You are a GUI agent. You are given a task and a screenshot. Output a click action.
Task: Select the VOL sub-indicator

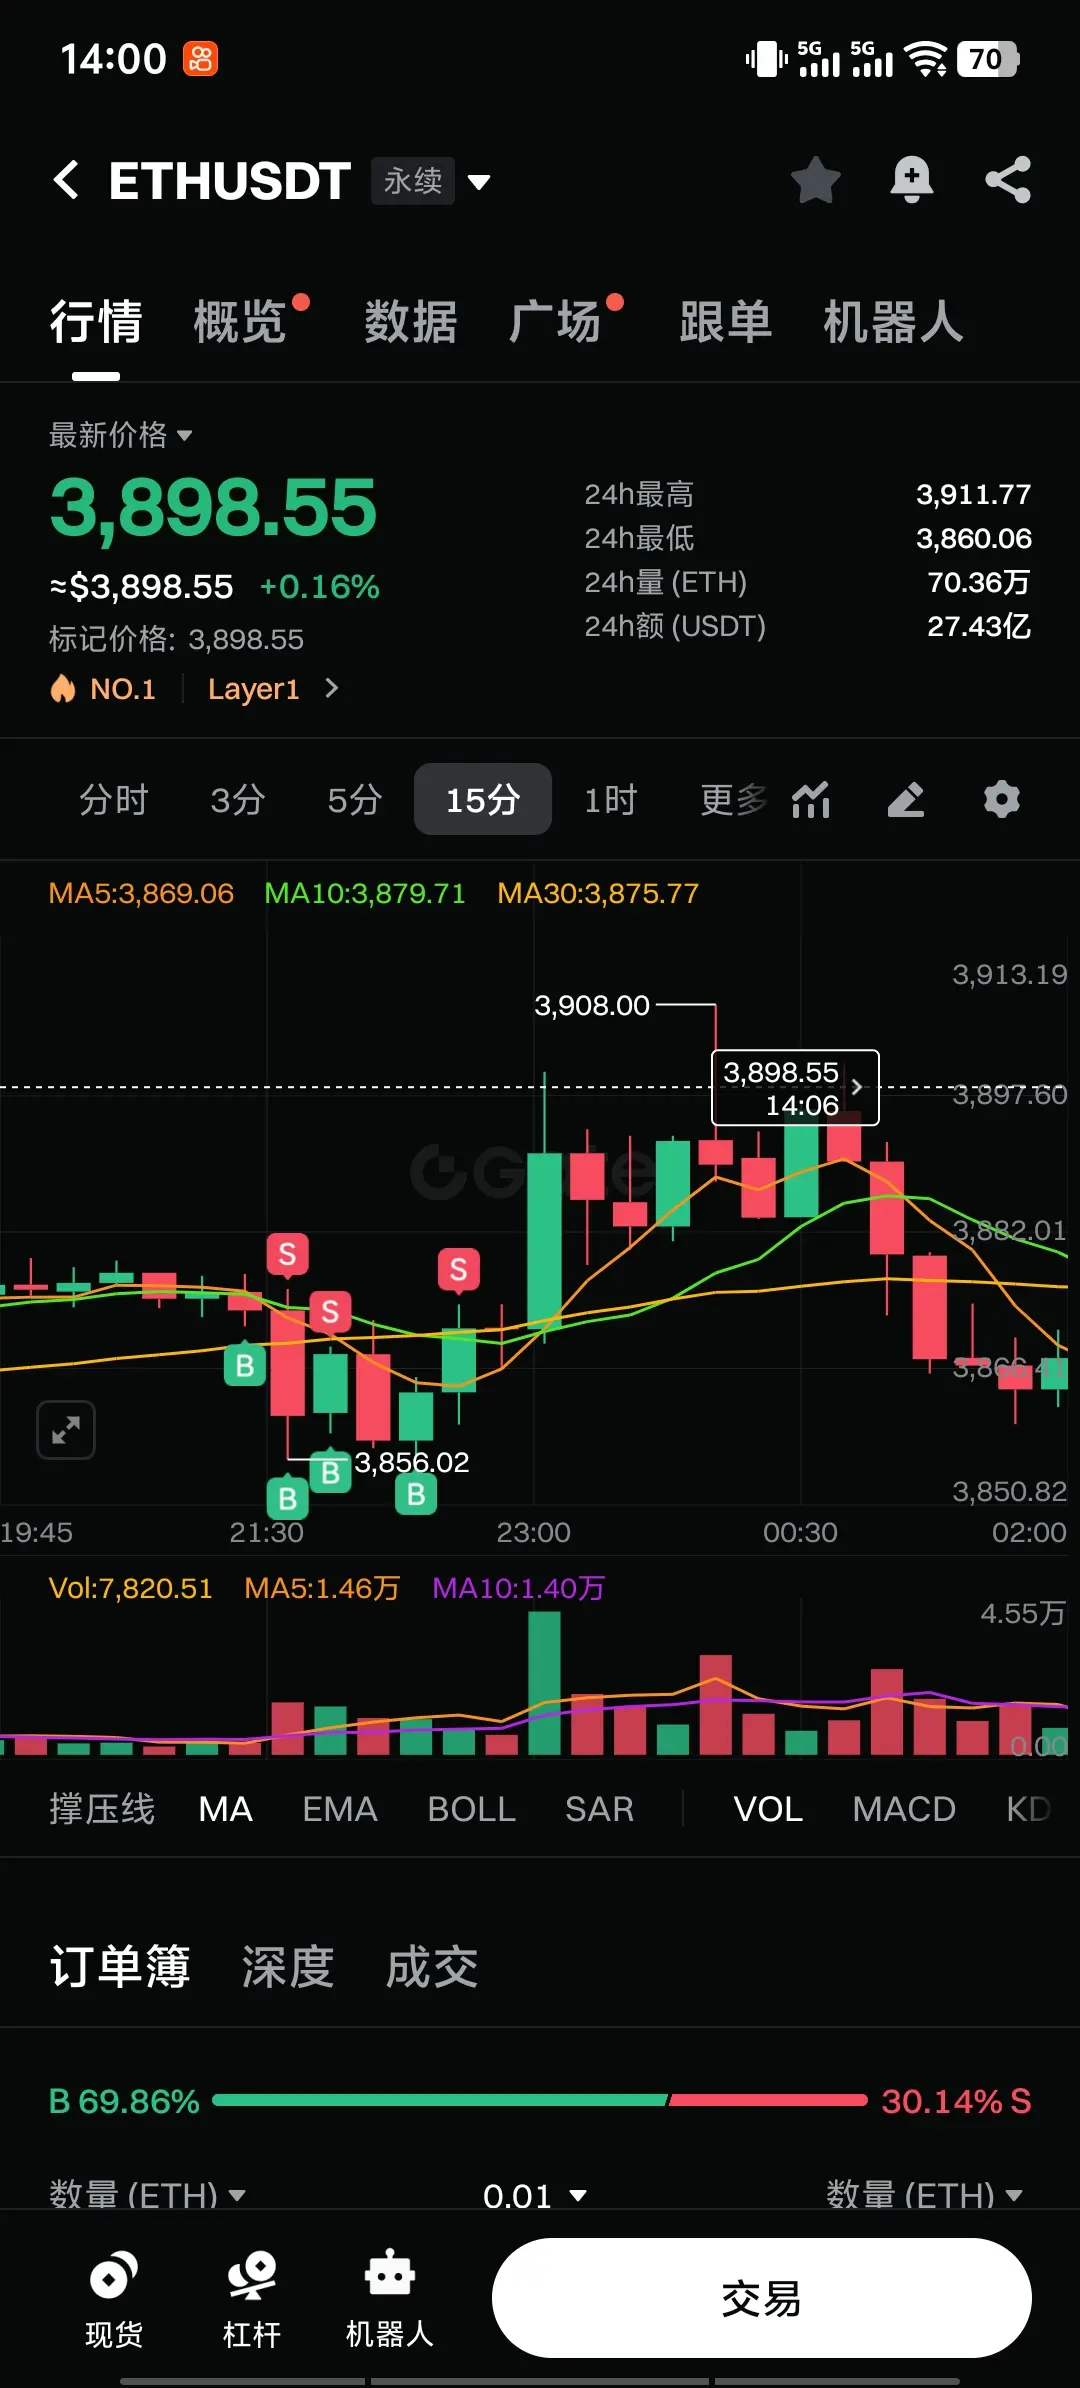click(x=768, y=1809)
